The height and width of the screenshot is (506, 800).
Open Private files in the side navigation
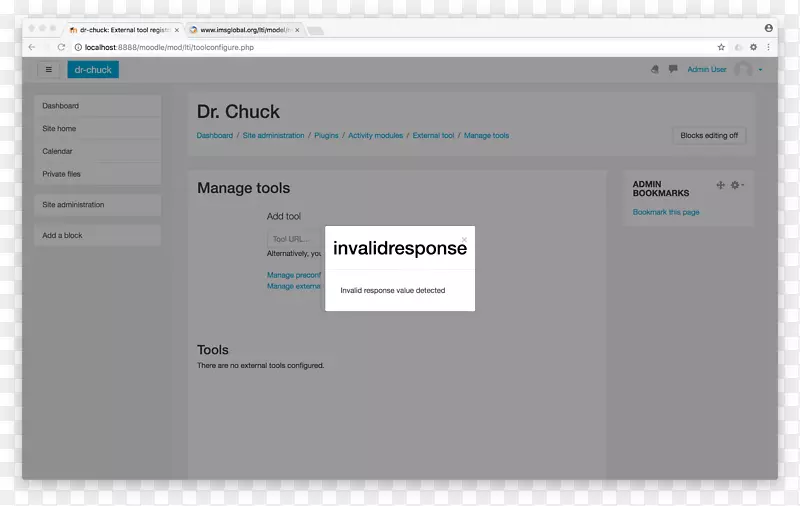97,174
